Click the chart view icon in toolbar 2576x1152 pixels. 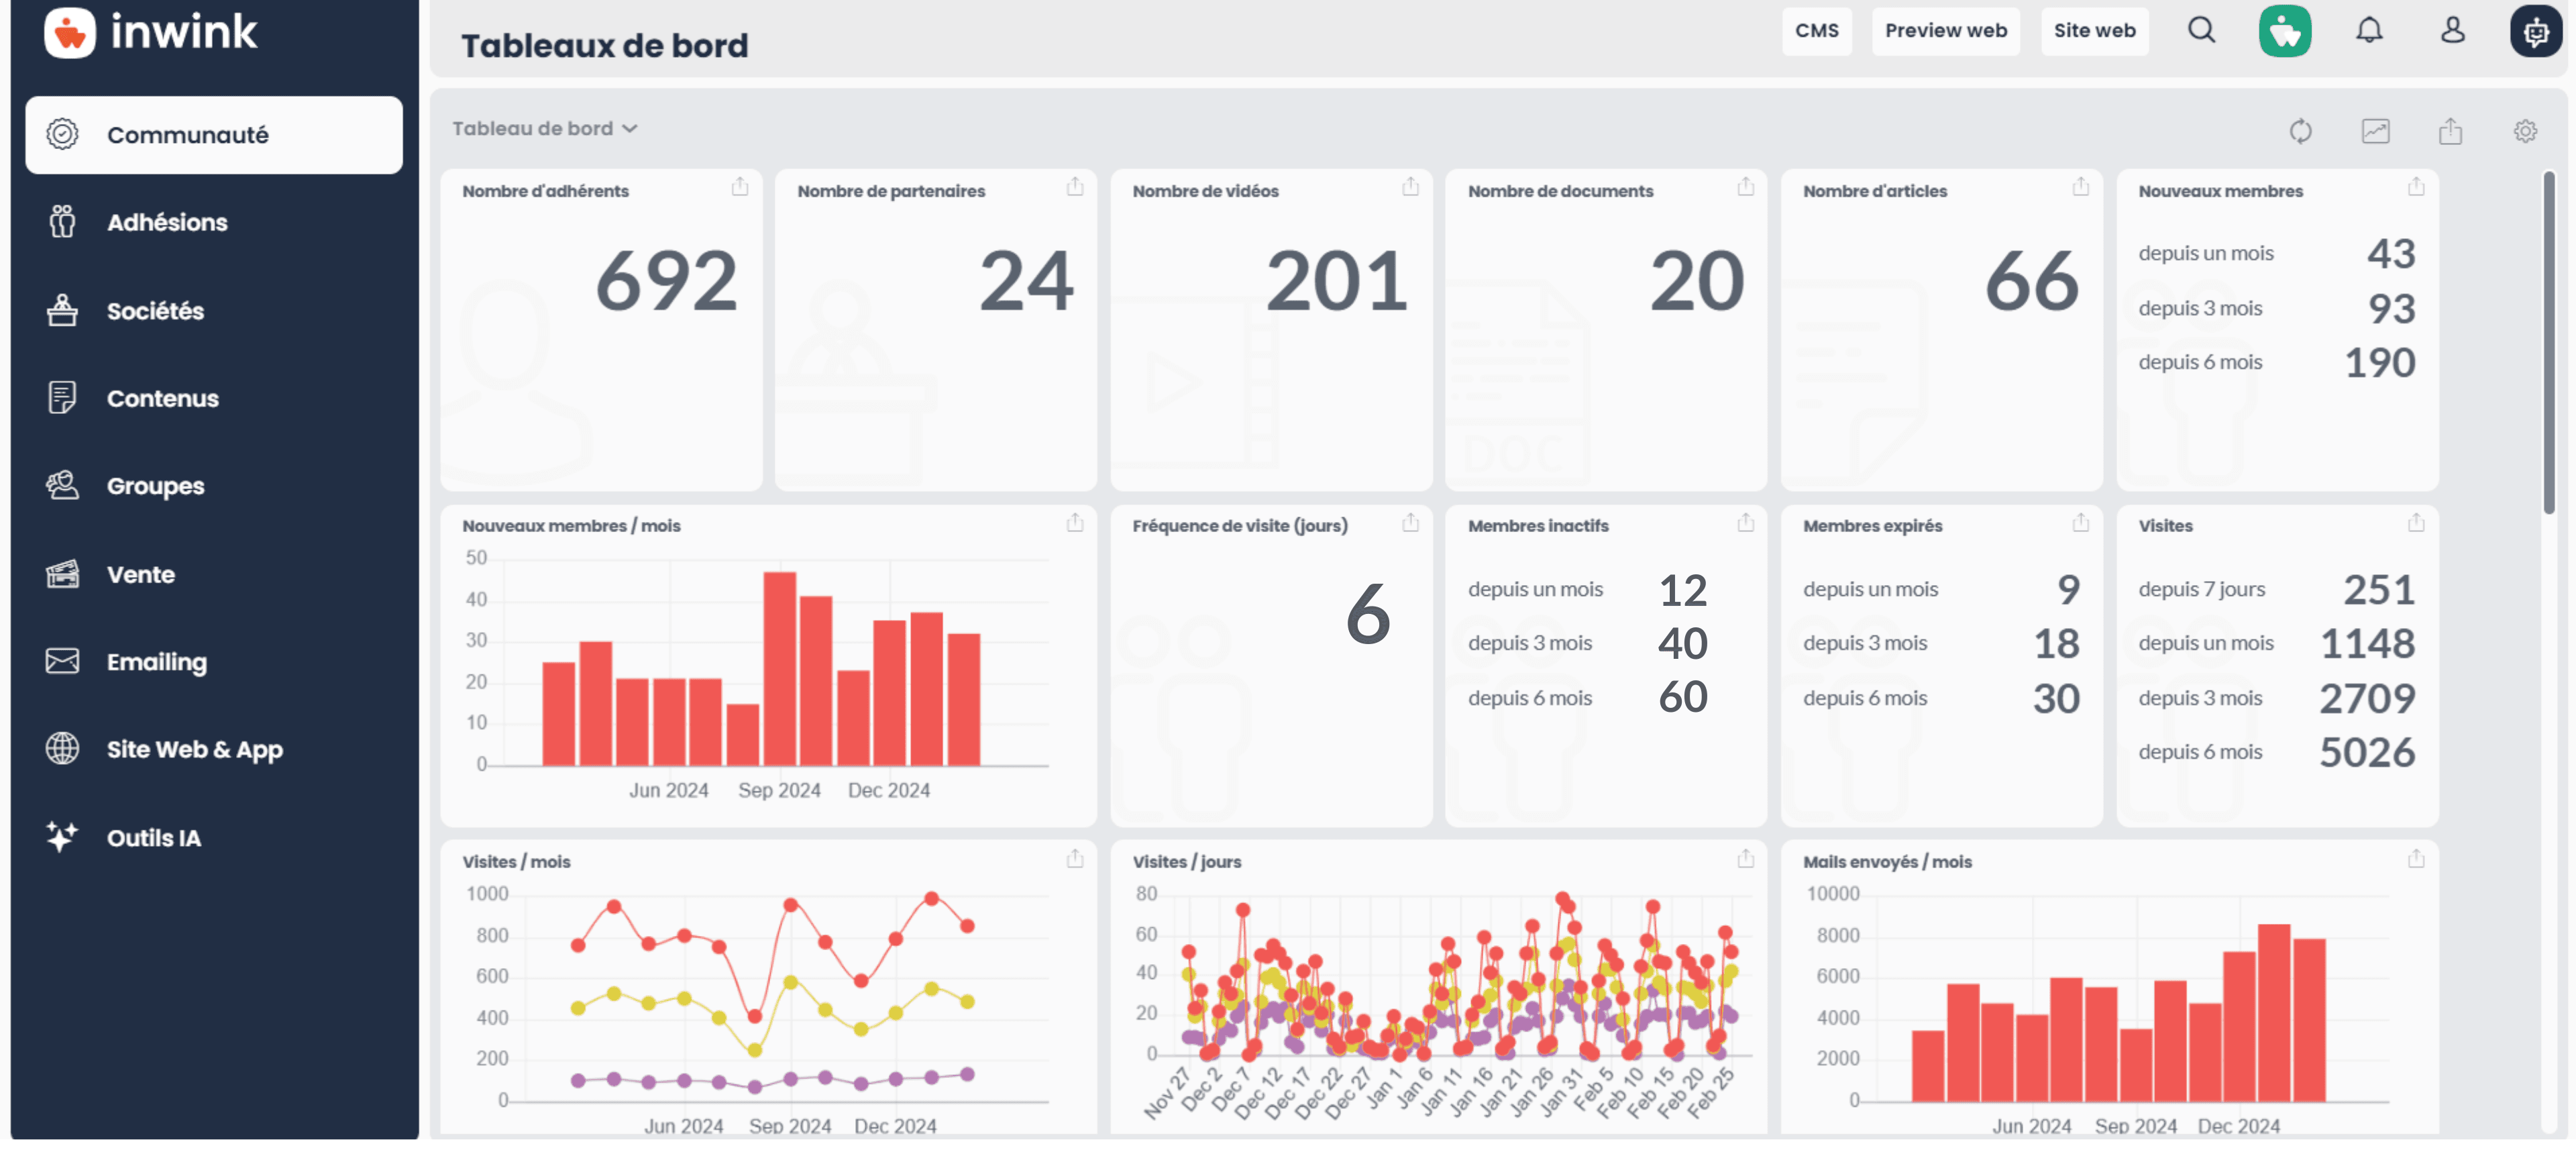2375,131
